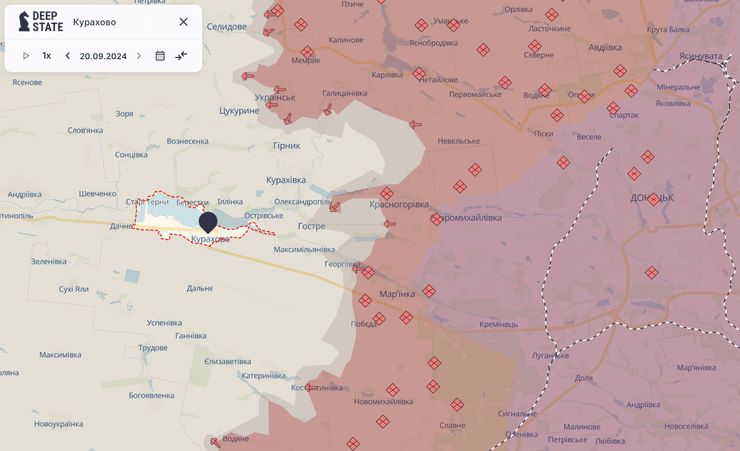
Task: Click the unit marker near Спартак
Action: pyautogui.click(x=613, y=108)
